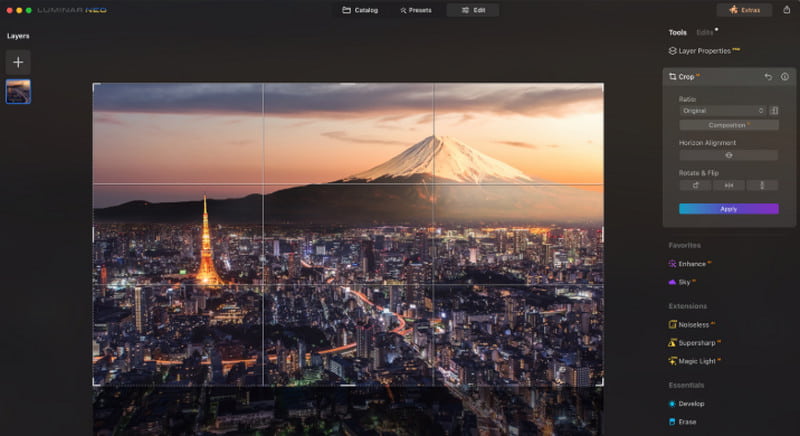Click the Essentials section label
The height and width of the screenshot is (436, 800).
click(x=686, y=385)
